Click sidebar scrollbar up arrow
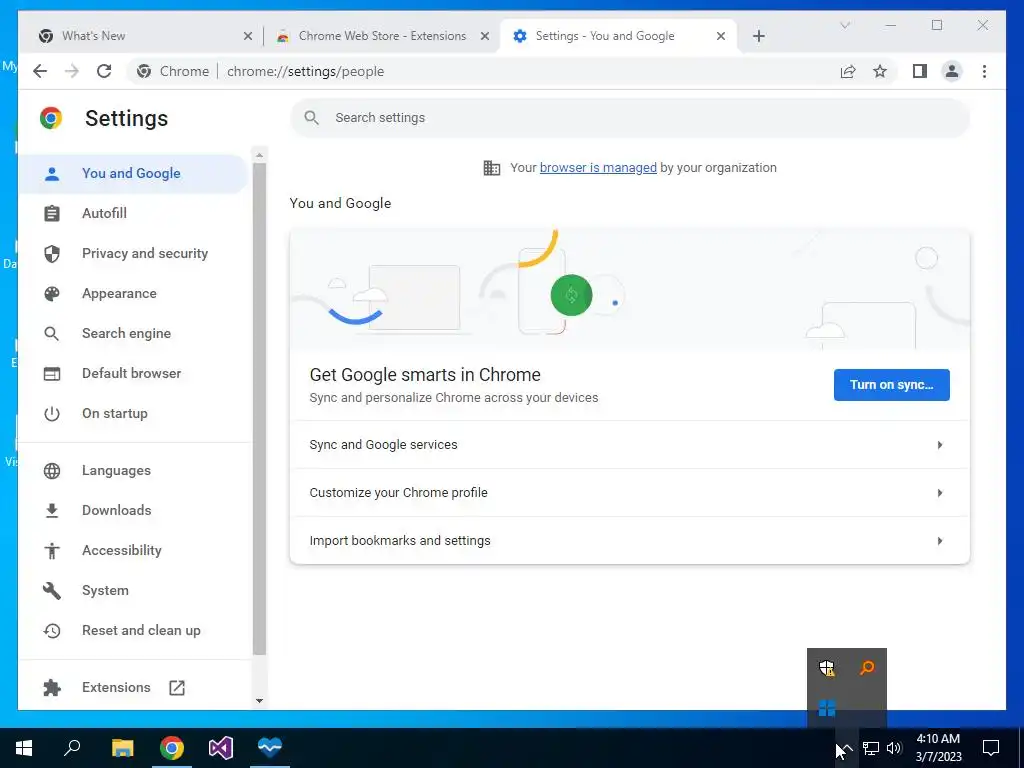 259,155
